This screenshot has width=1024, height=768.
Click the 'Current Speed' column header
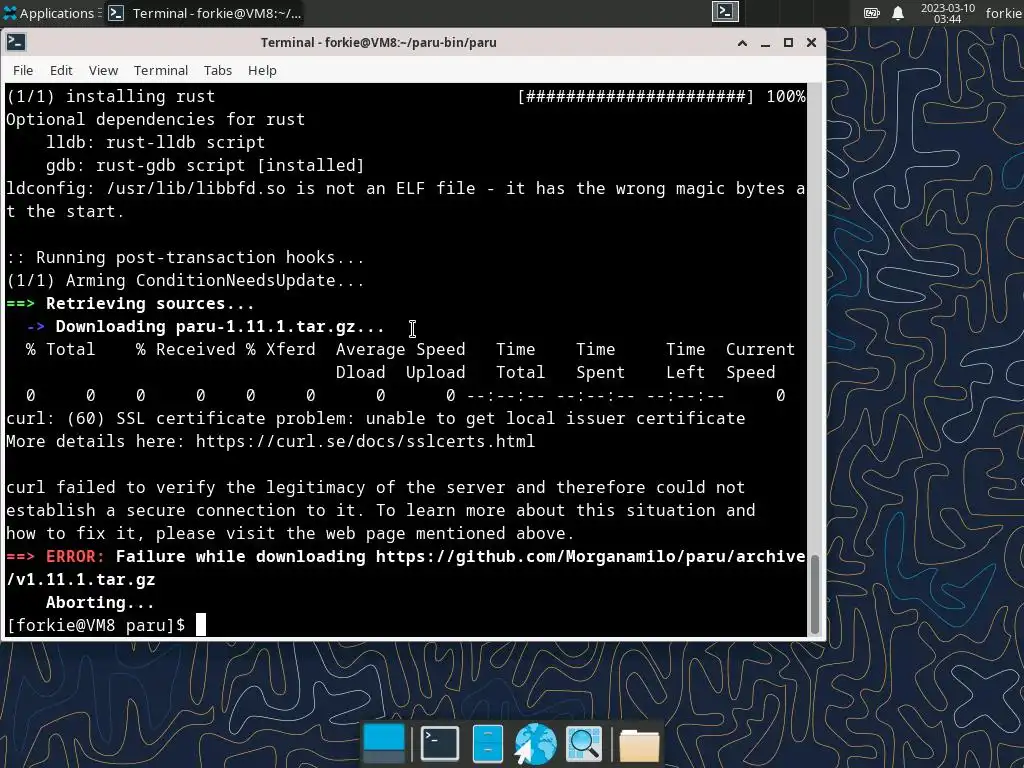pos(760,360)
